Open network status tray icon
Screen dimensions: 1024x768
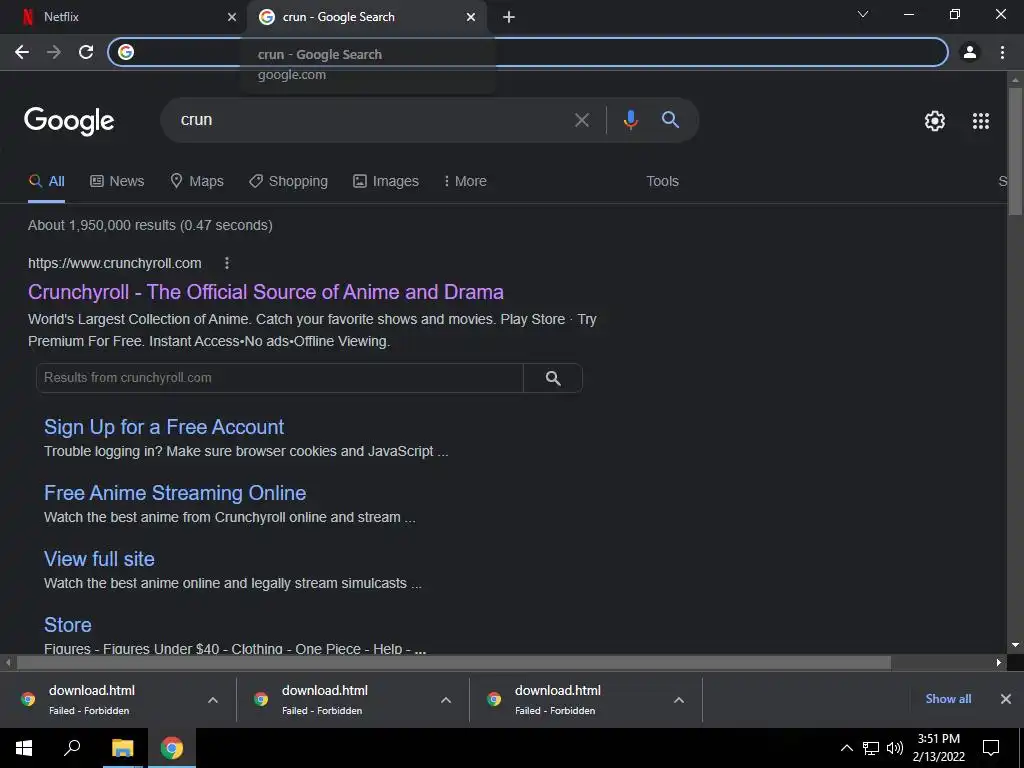[x=870, y=748]
